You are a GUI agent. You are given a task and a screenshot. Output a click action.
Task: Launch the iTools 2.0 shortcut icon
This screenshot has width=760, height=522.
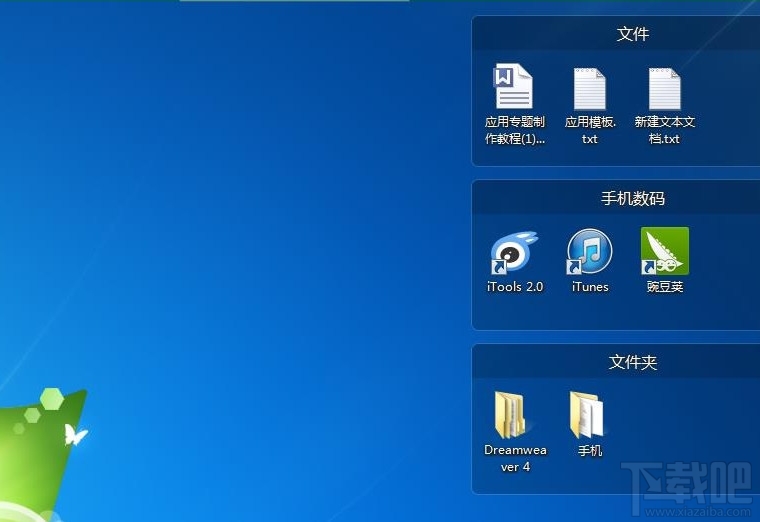point(513,252)
